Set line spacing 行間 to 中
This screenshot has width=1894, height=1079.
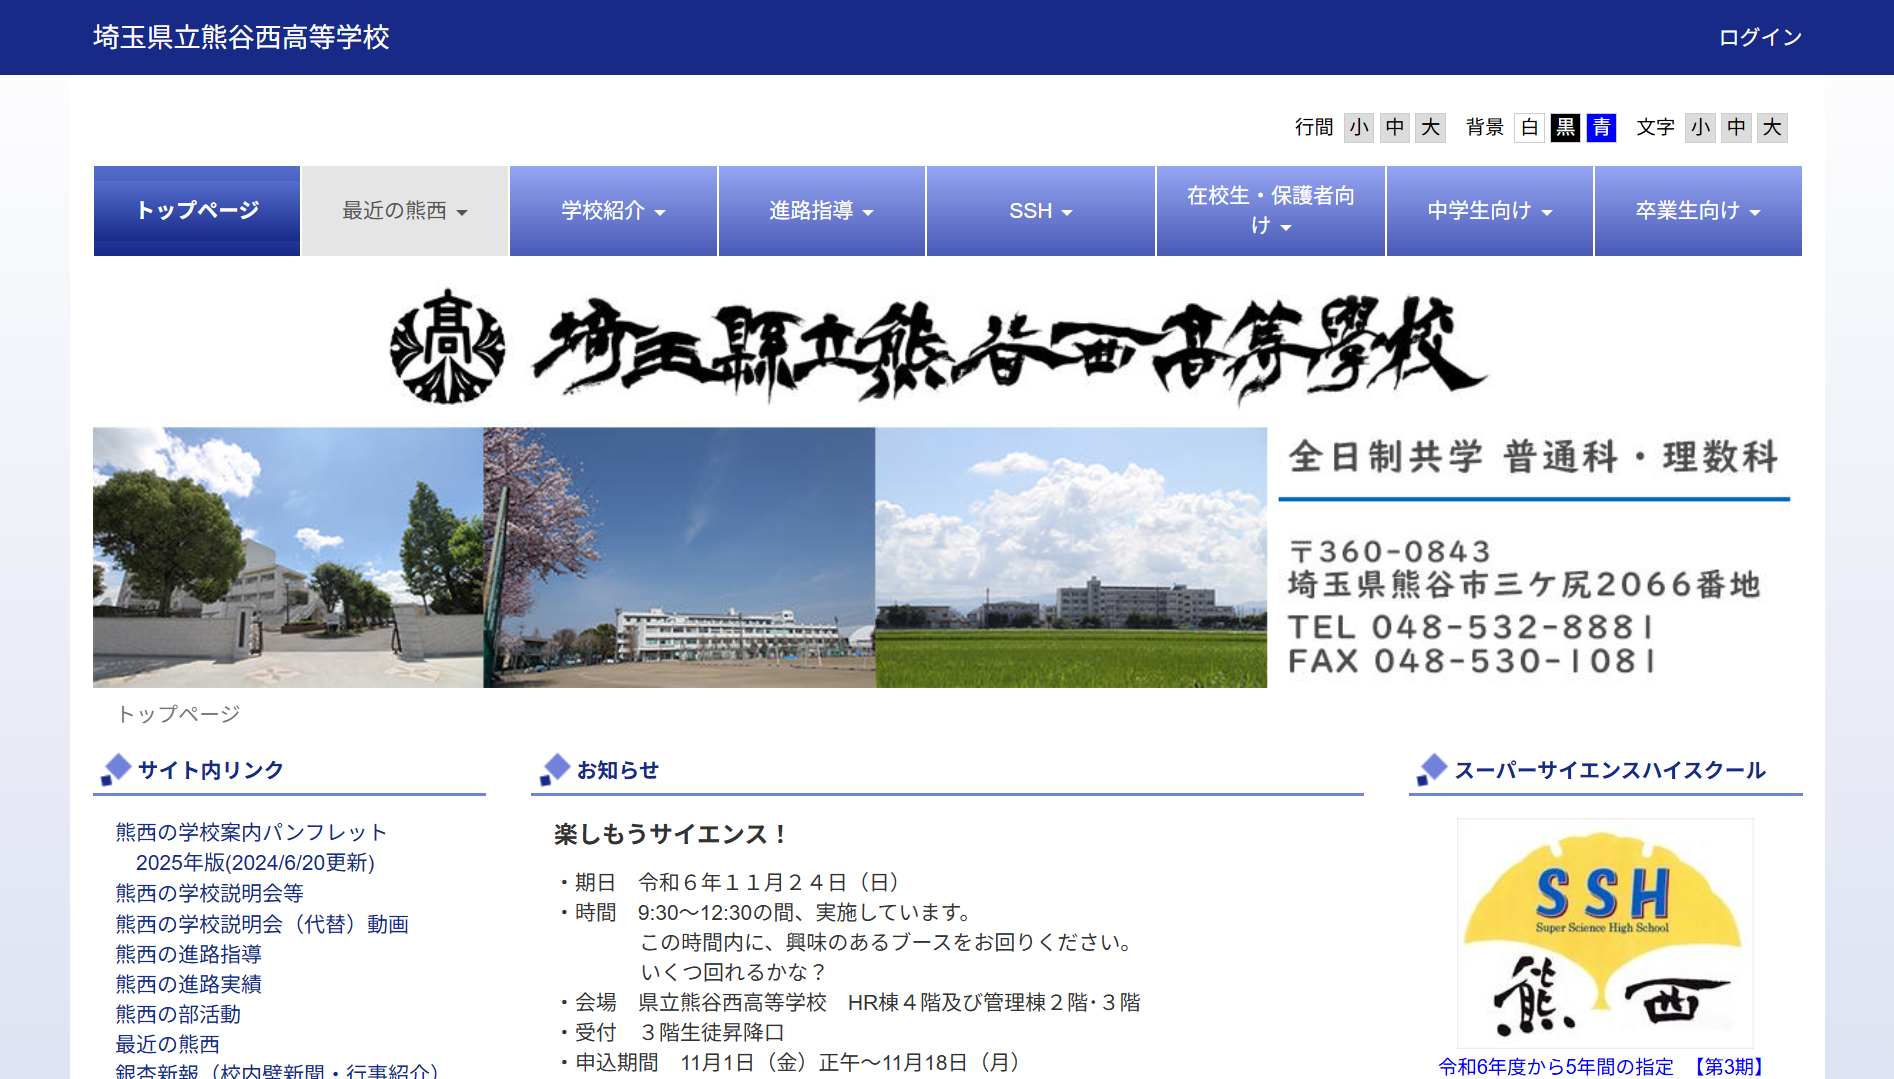tap(1395, 127)
